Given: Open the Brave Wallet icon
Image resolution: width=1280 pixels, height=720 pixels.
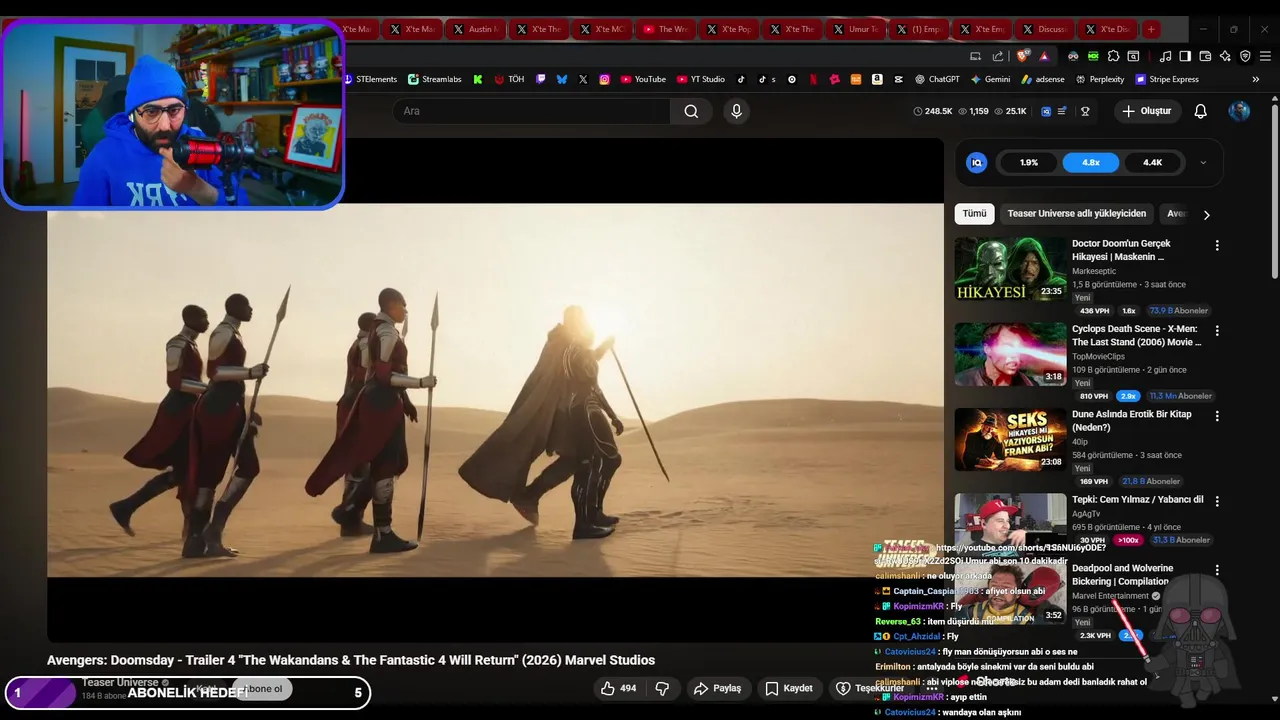Looking at the screenshot, I should click(1205, 56).
